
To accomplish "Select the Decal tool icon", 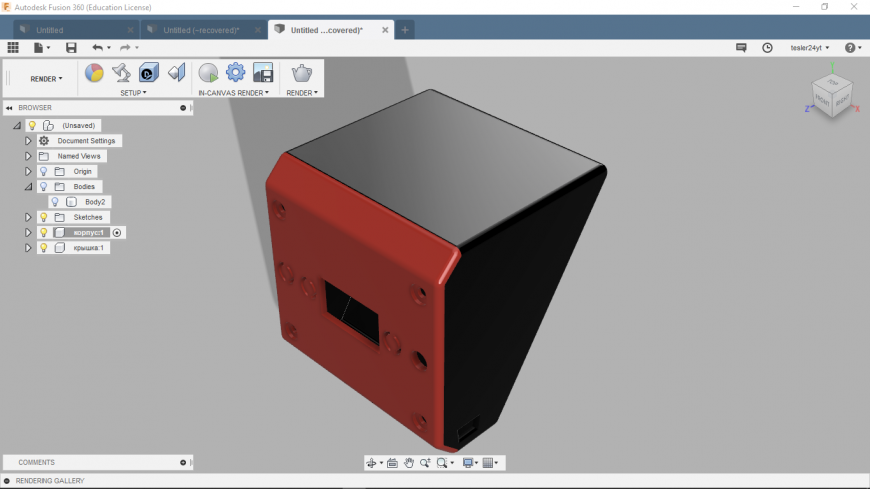I will [149, 73].
